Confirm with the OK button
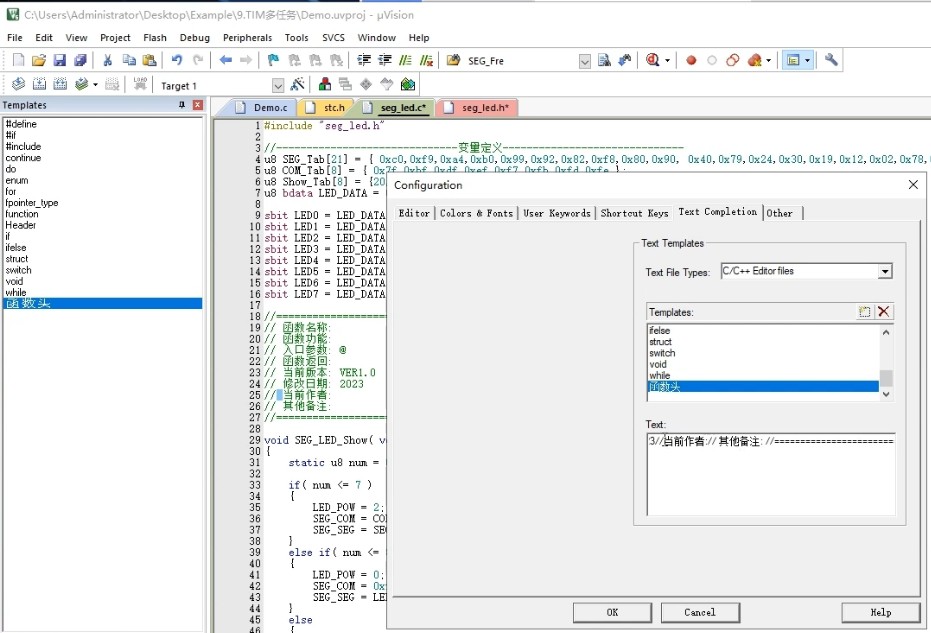Viewport: 931px width, 633px height. 612,612
